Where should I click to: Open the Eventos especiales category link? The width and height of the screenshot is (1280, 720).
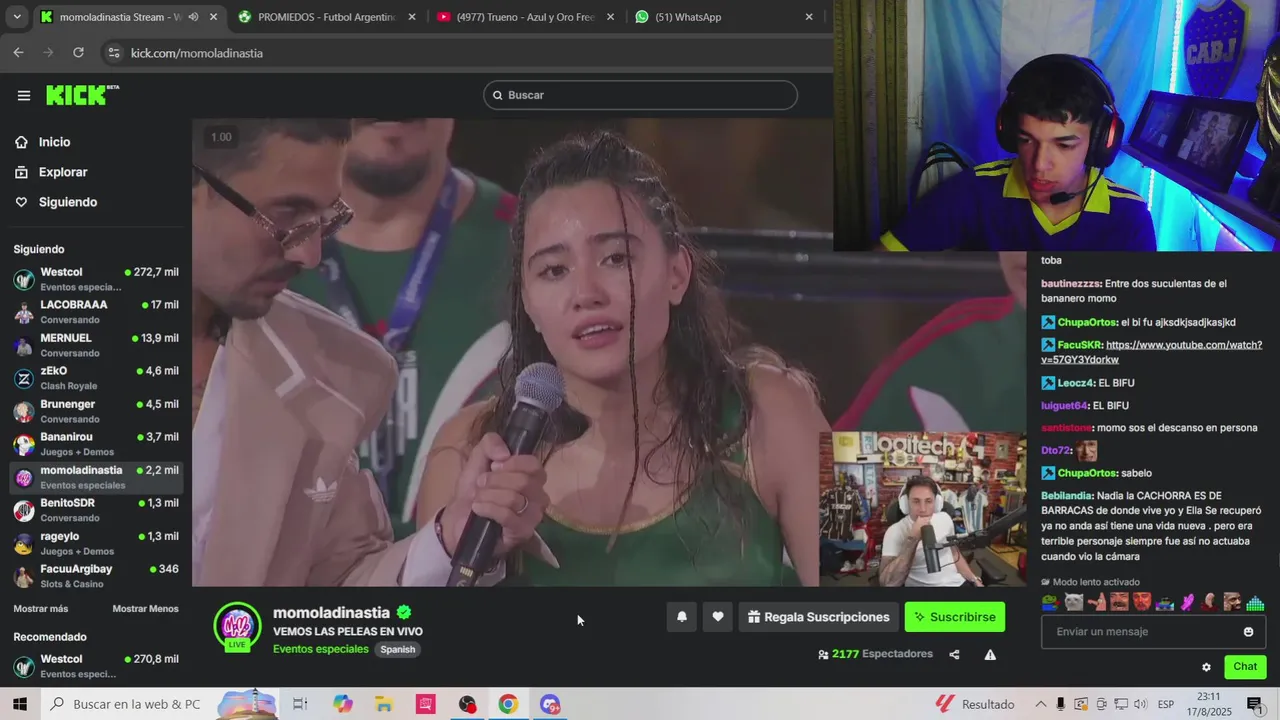(x=321, y=649)
